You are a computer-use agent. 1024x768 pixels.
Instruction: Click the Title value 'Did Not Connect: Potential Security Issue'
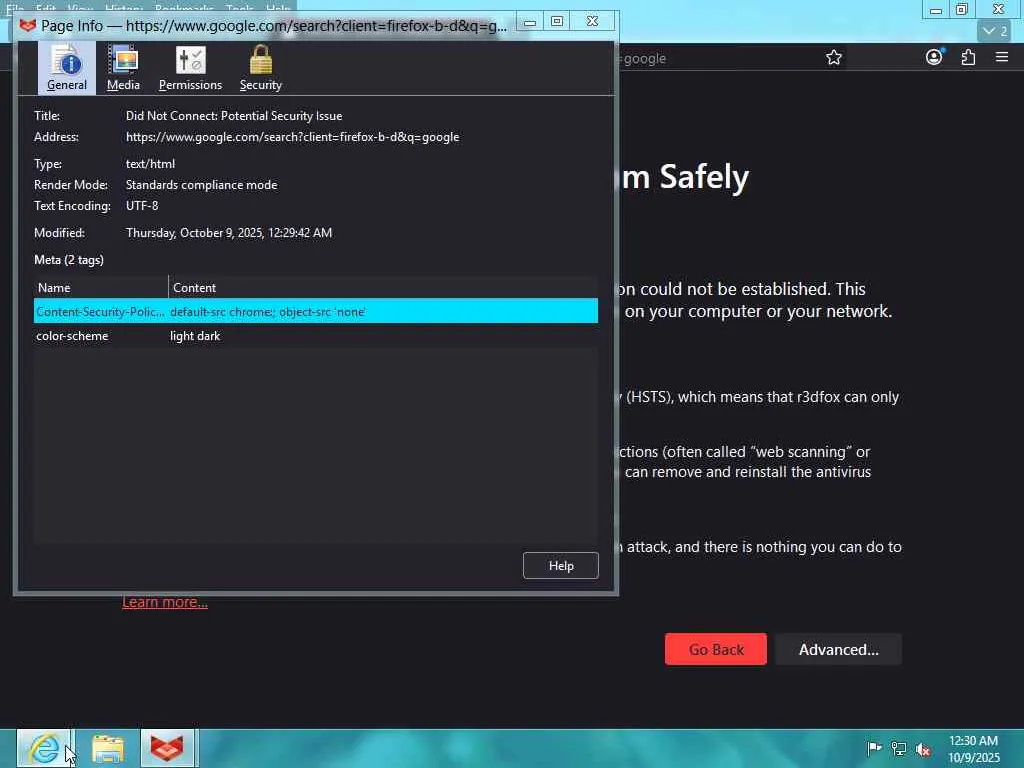[234, 116]
